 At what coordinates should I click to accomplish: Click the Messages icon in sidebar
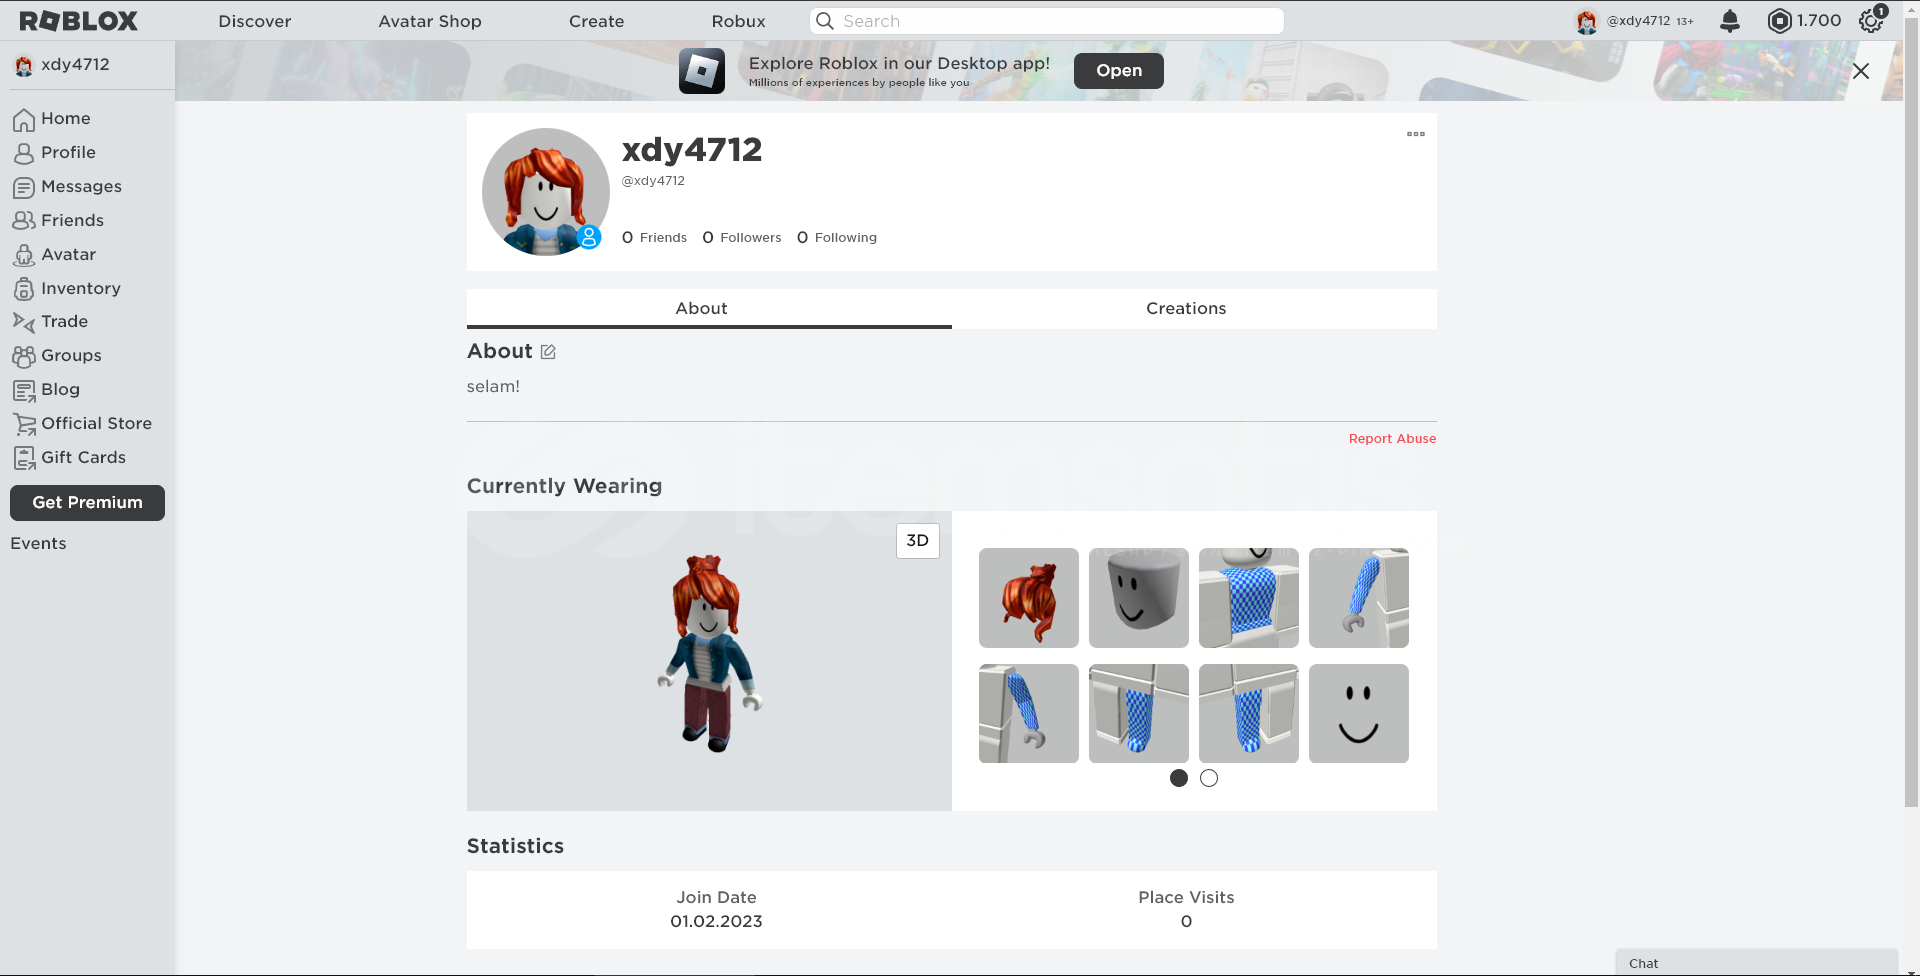pyautogui.click(x=24, y=187)
